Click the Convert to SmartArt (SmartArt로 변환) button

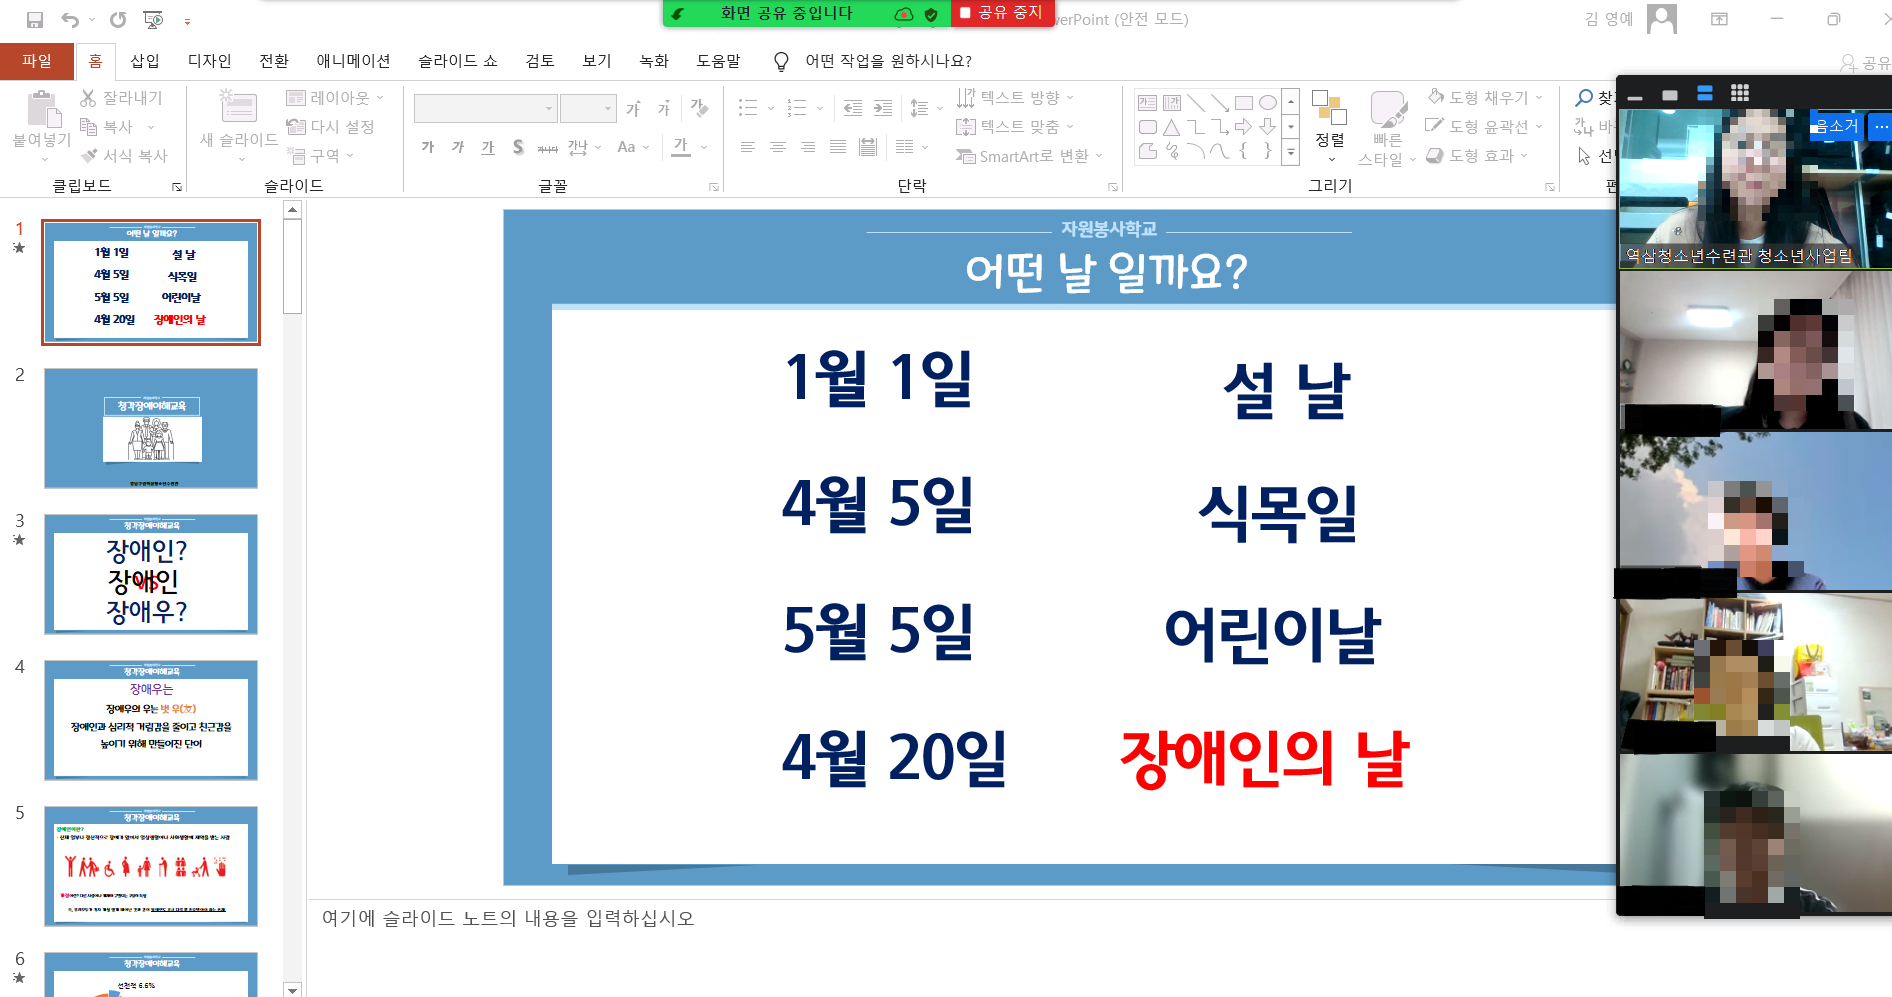tap(1029, 156)
